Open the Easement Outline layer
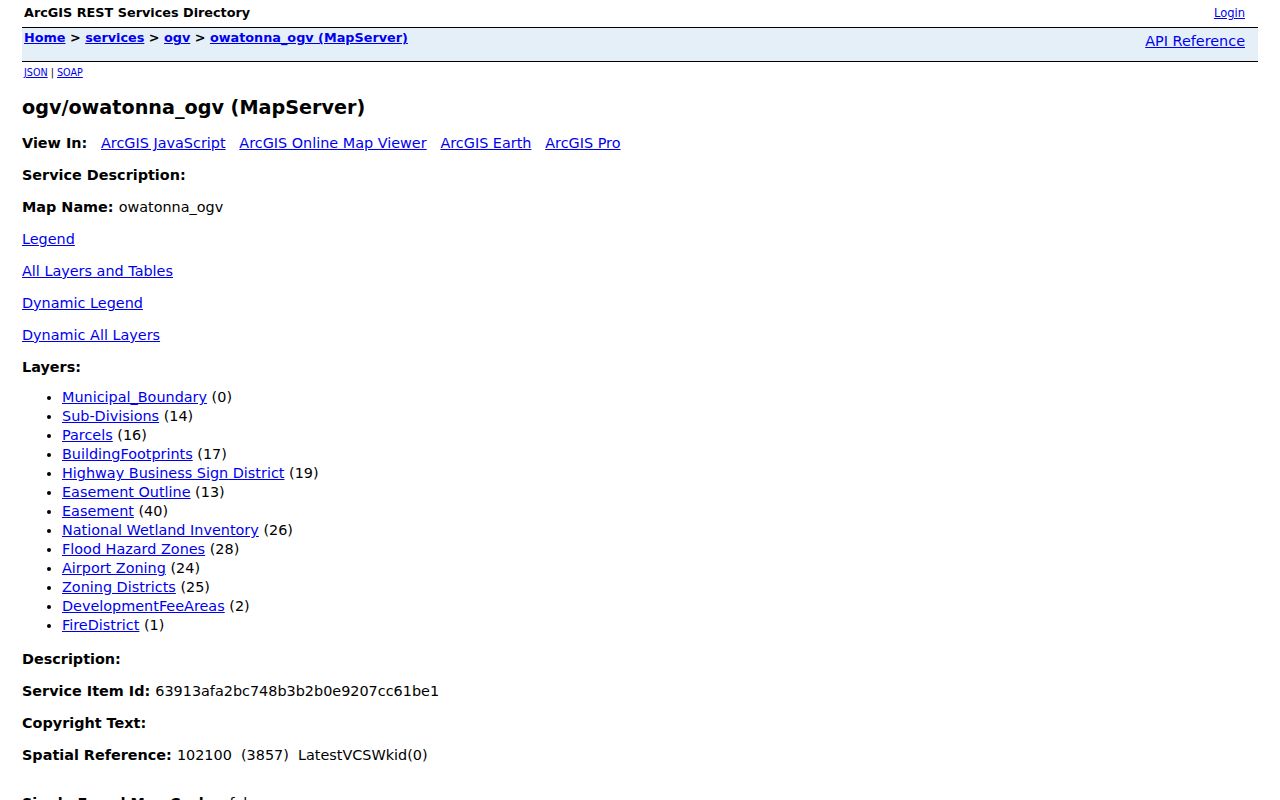This screenshot has height=800, width=1280. pyautogui.click(x=126, y=492)
